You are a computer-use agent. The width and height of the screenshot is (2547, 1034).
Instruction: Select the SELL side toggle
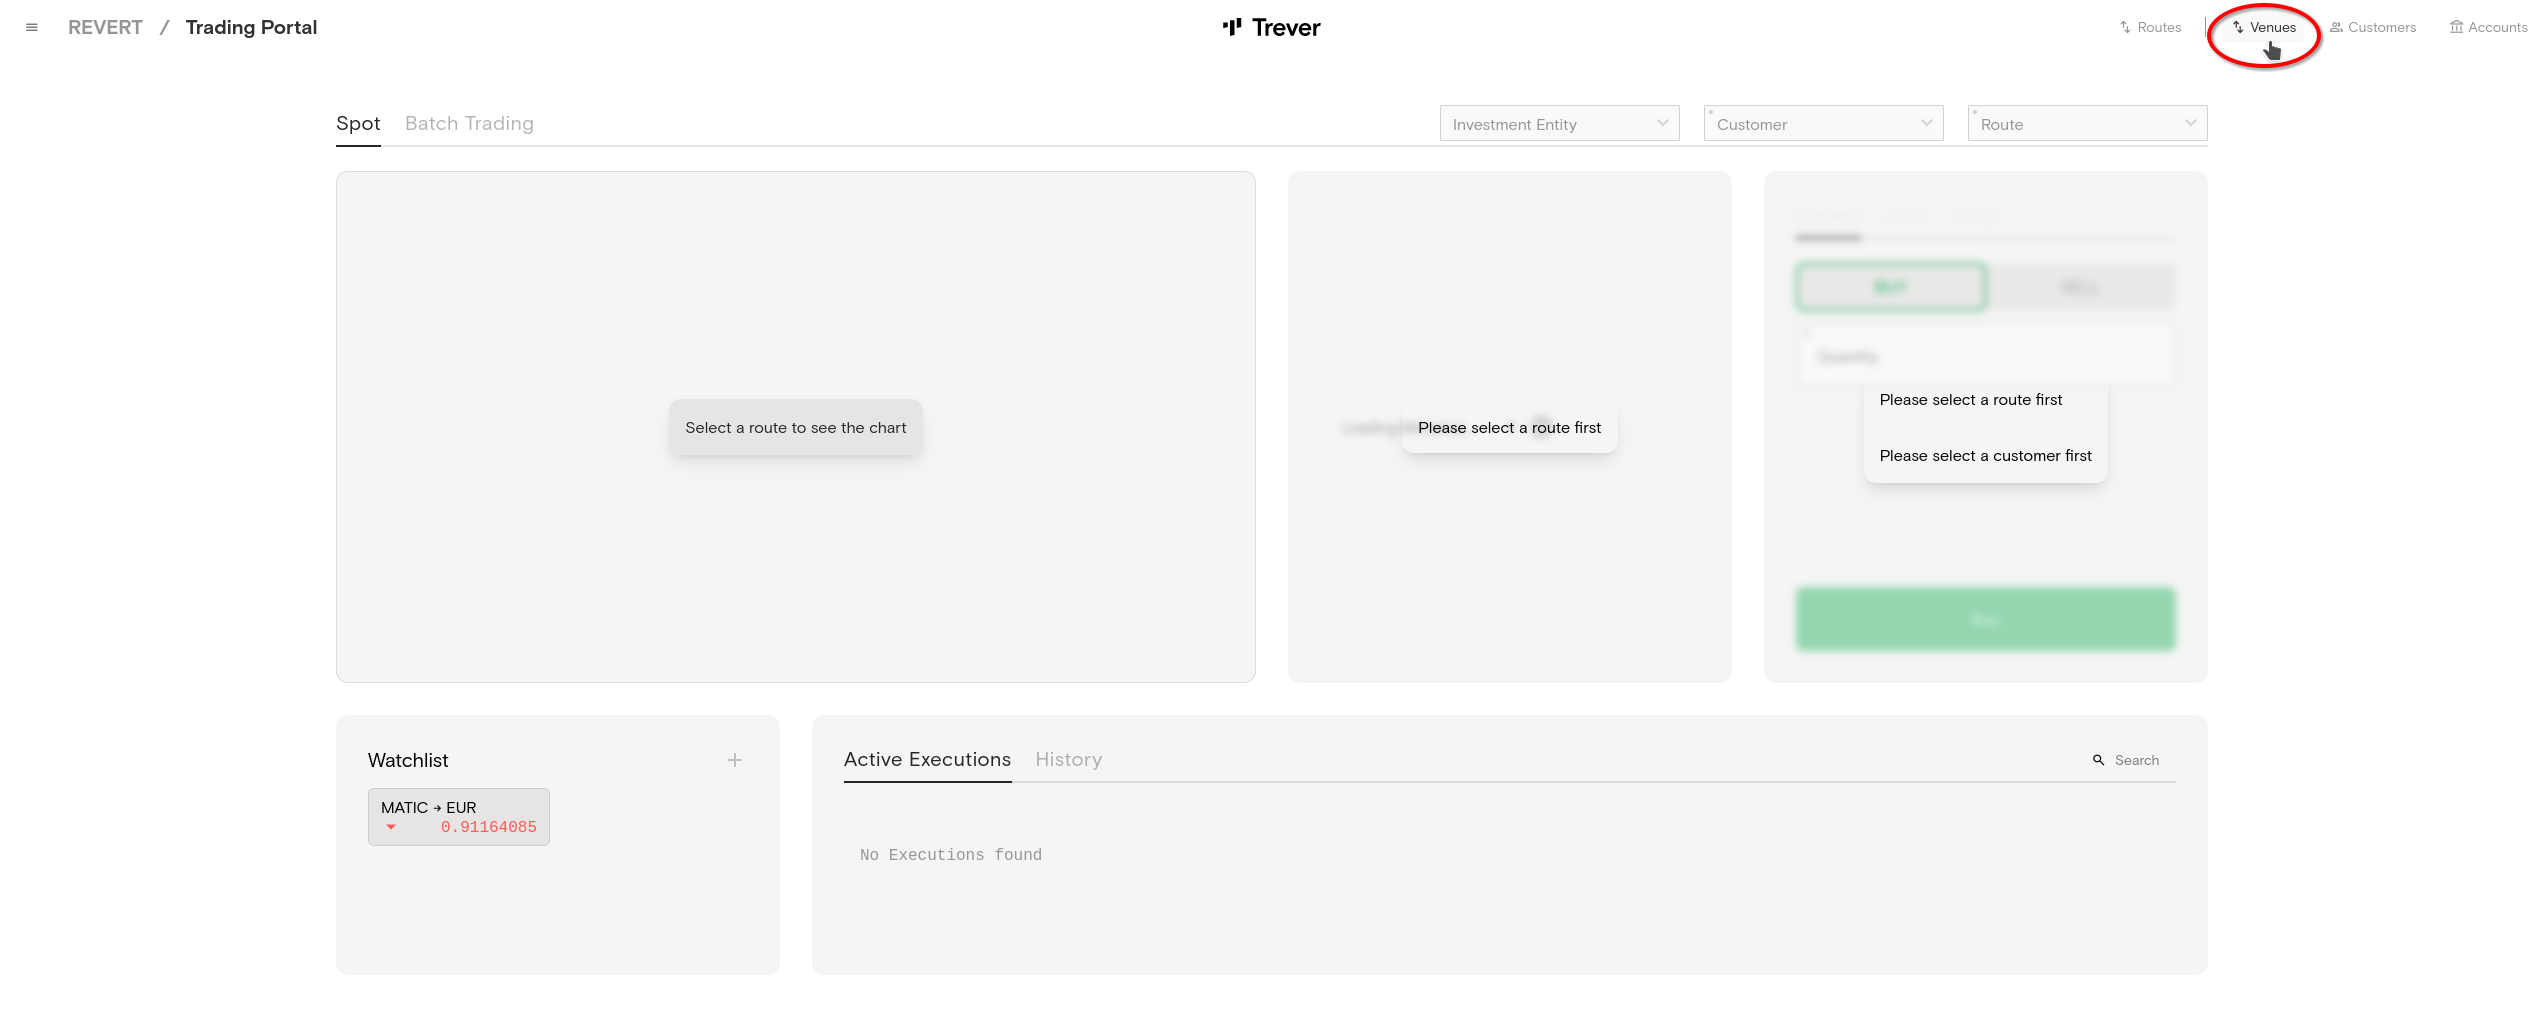pyautogui.click(x=2080, y=288)
